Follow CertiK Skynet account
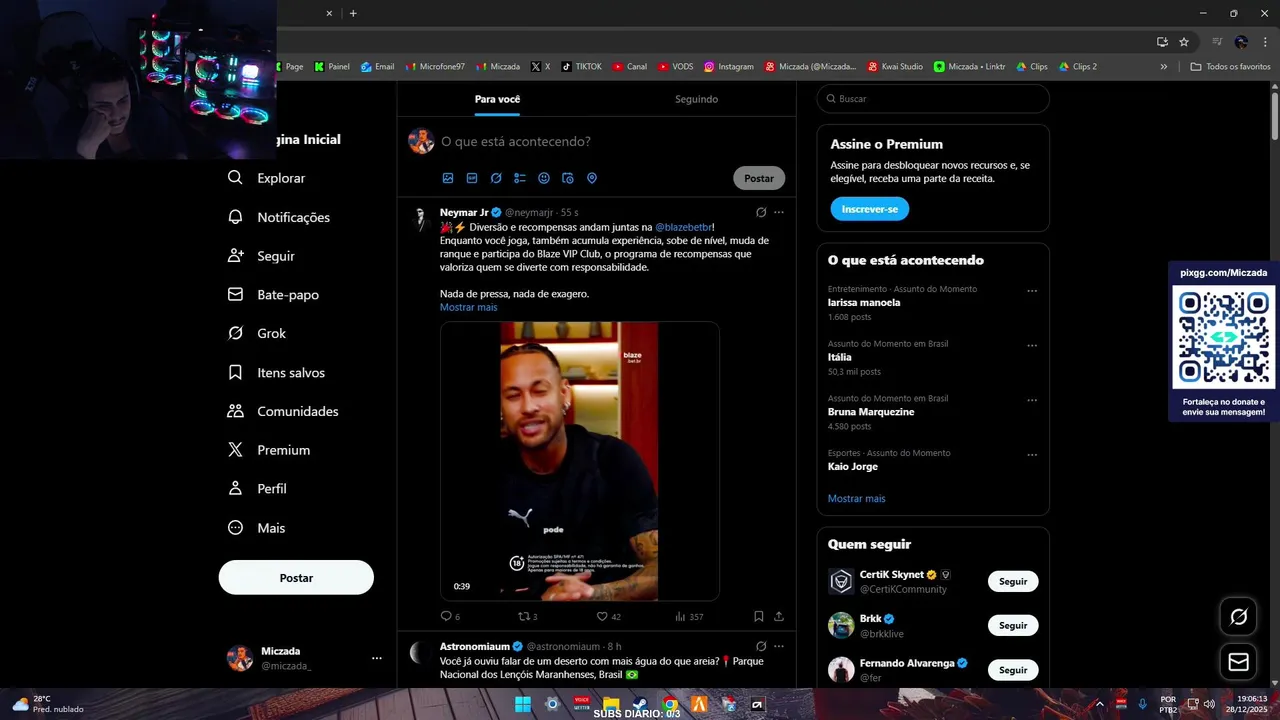Image resolution: width=1280 pixels, height=720 pixels. click(x=1013, y=581)
